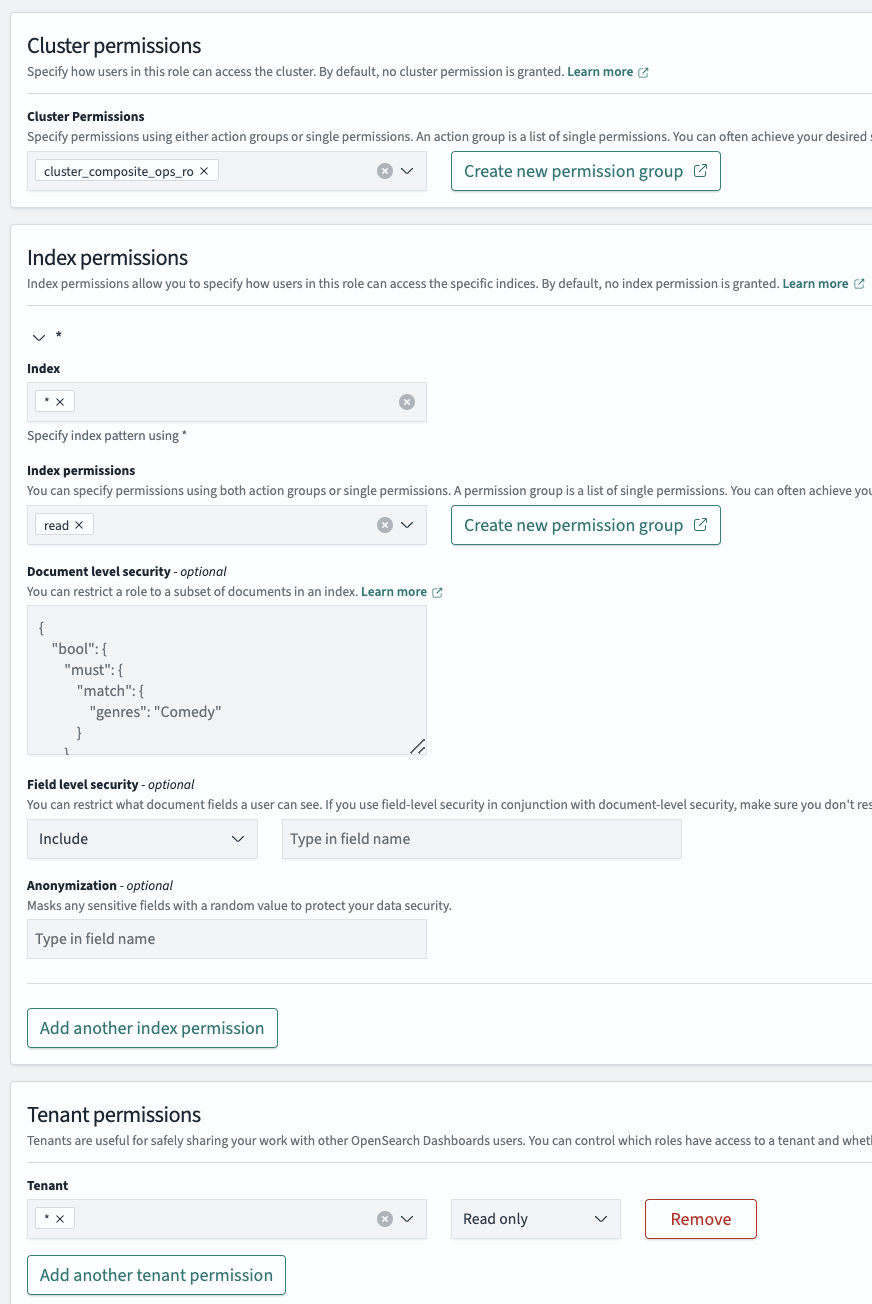Add another tenant permission
872x1304 pixels.
pos(156,1275)
